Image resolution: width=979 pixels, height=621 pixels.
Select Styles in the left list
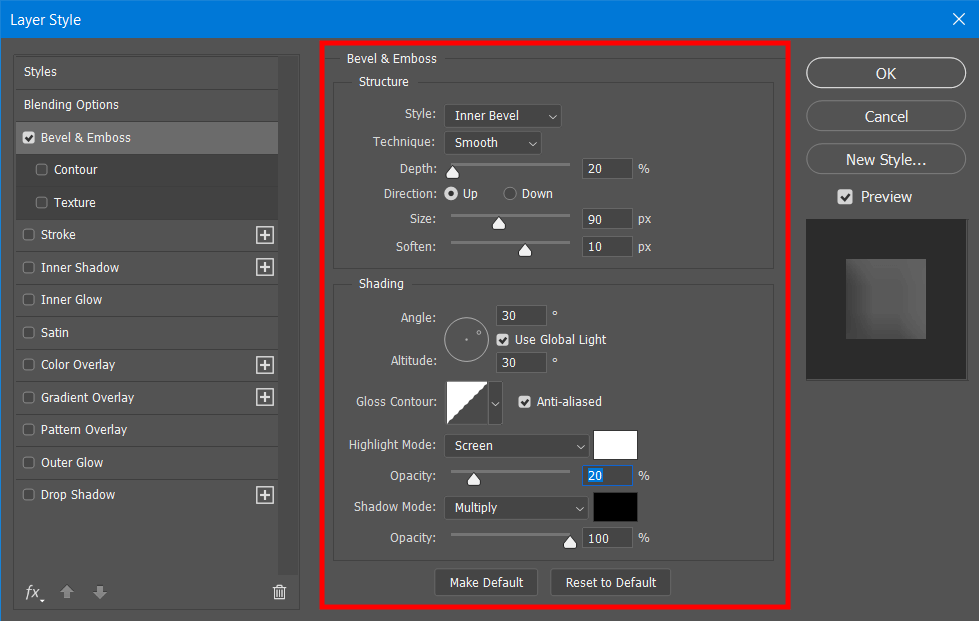(147, 72)
